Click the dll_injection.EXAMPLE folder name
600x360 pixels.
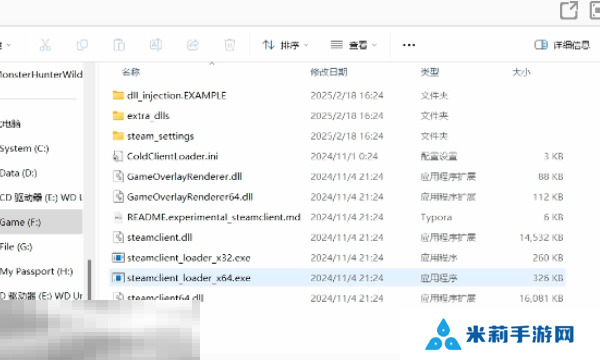click(x=176, y=95)
